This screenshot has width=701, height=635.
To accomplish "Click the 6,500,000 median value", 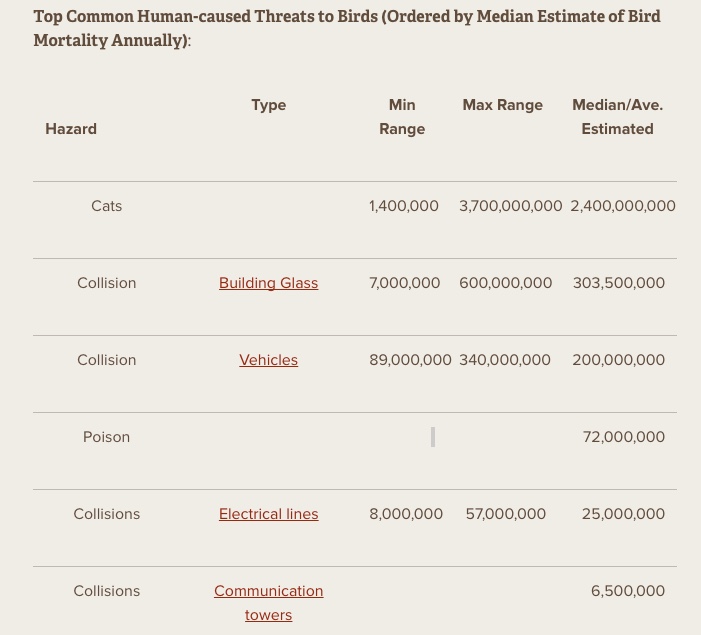I will [628, 591].
